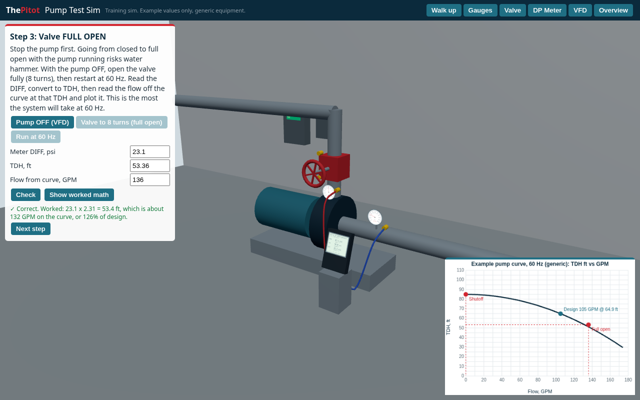Click the TDH ft input field
640x400 pixels.
pyautogui.click(x=150, y=165)
